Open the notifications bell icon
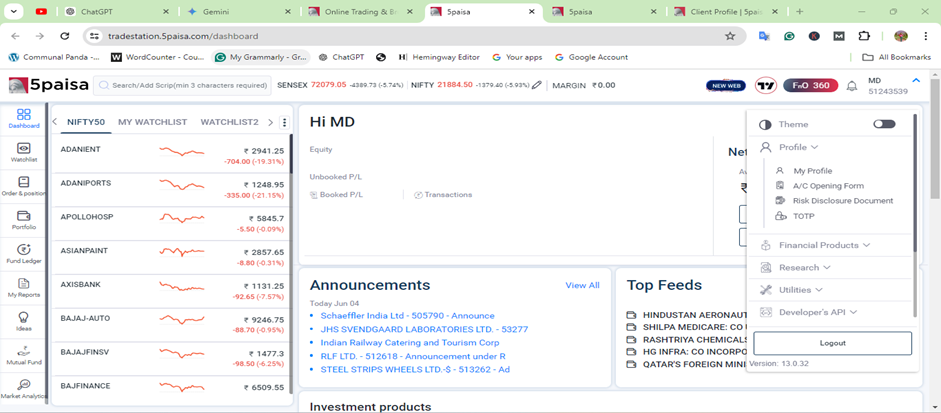Screen dimensions: 941x413 (x=852, y=86)
